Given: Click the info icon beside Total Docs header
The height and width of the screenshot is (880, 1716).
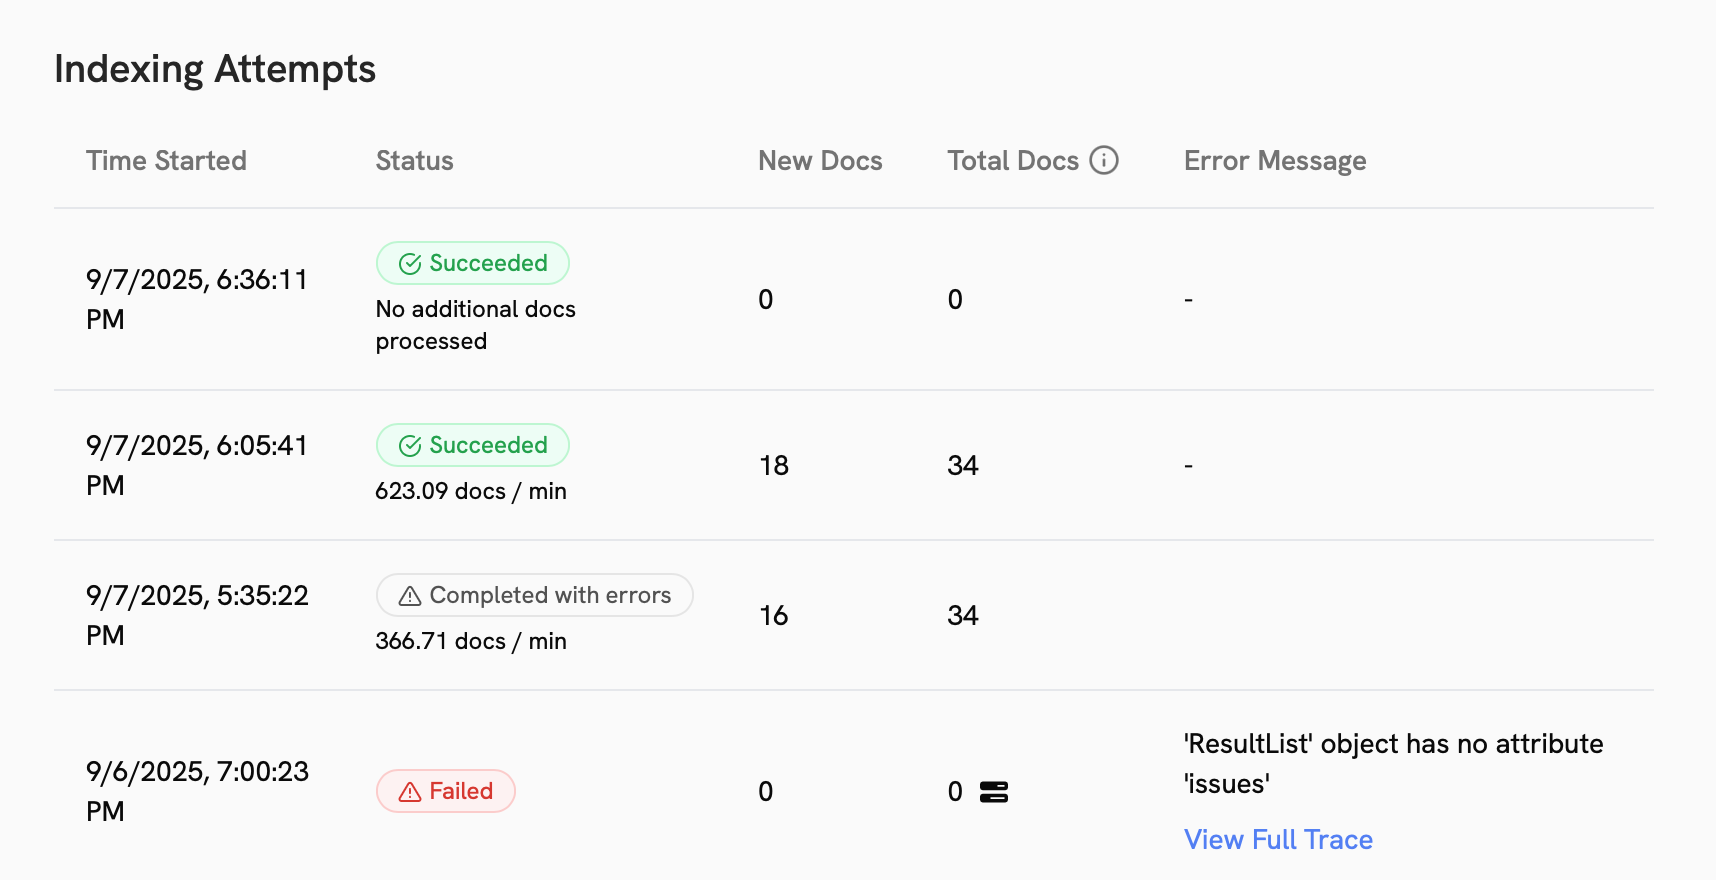Looking at the screenshot, I should pyautogui.click(x=1103, y=160).
